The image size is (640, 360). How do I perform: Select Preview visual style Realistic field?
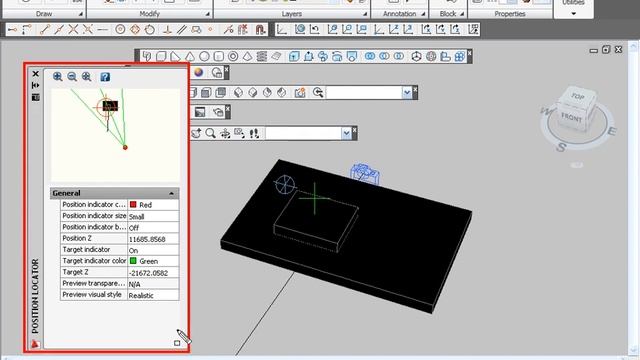tap(153, 295)
